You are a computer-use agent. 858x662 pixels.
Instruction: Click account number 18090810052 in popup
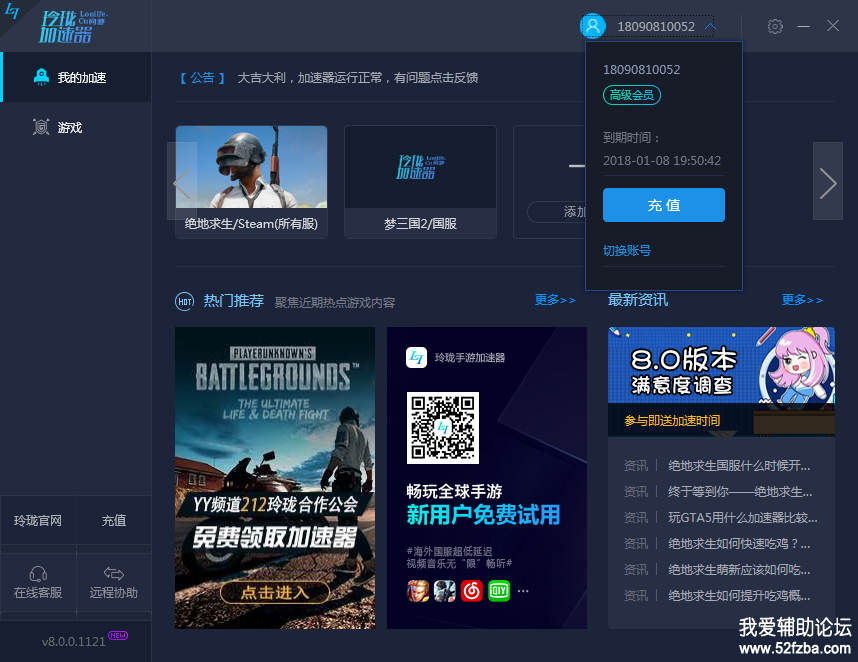(x=641, y=69)
